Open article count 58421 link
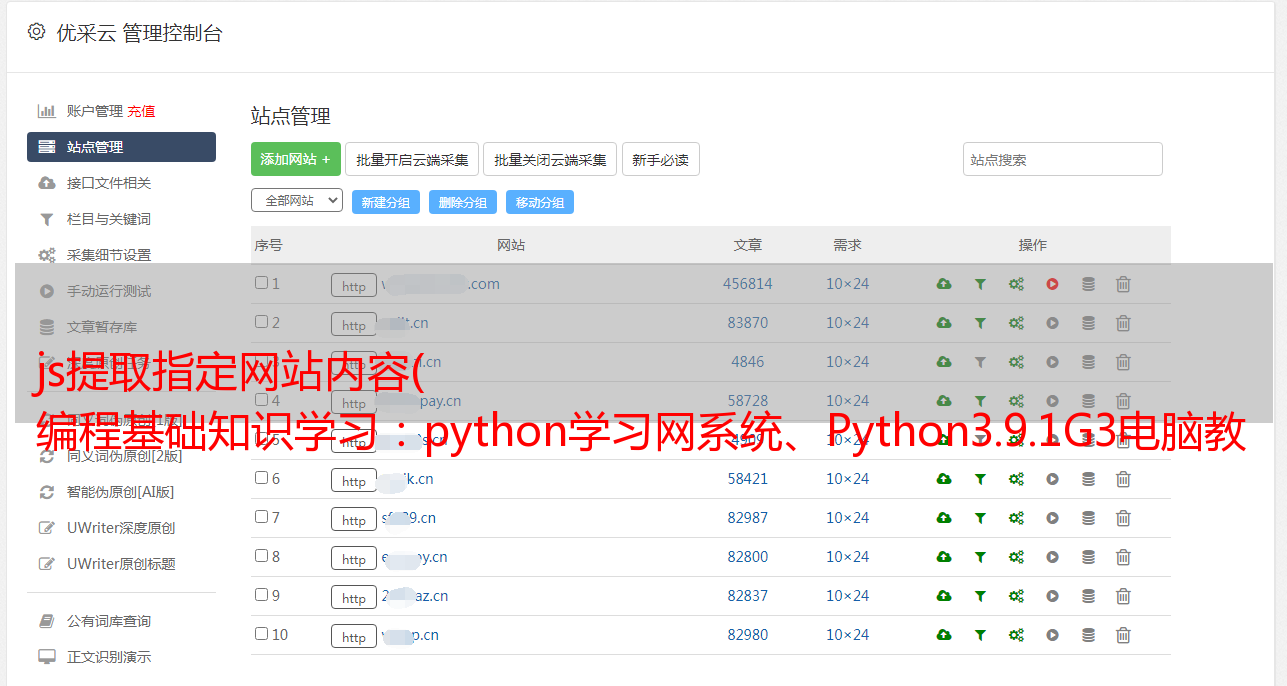The width and height of the screenshot is (1287, 686). click(x=748, y=479)
